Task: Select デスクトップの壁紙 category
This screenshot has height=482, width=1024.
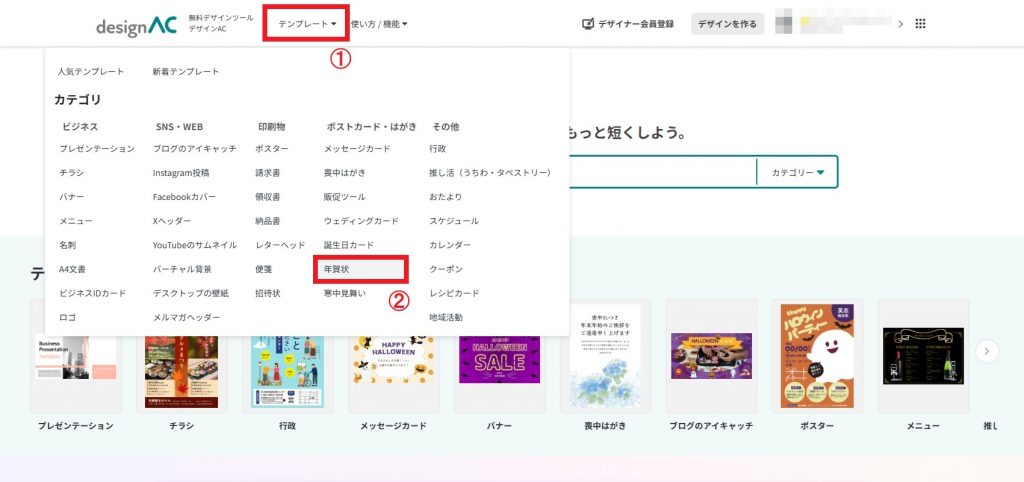Action: tap(191, 293)
